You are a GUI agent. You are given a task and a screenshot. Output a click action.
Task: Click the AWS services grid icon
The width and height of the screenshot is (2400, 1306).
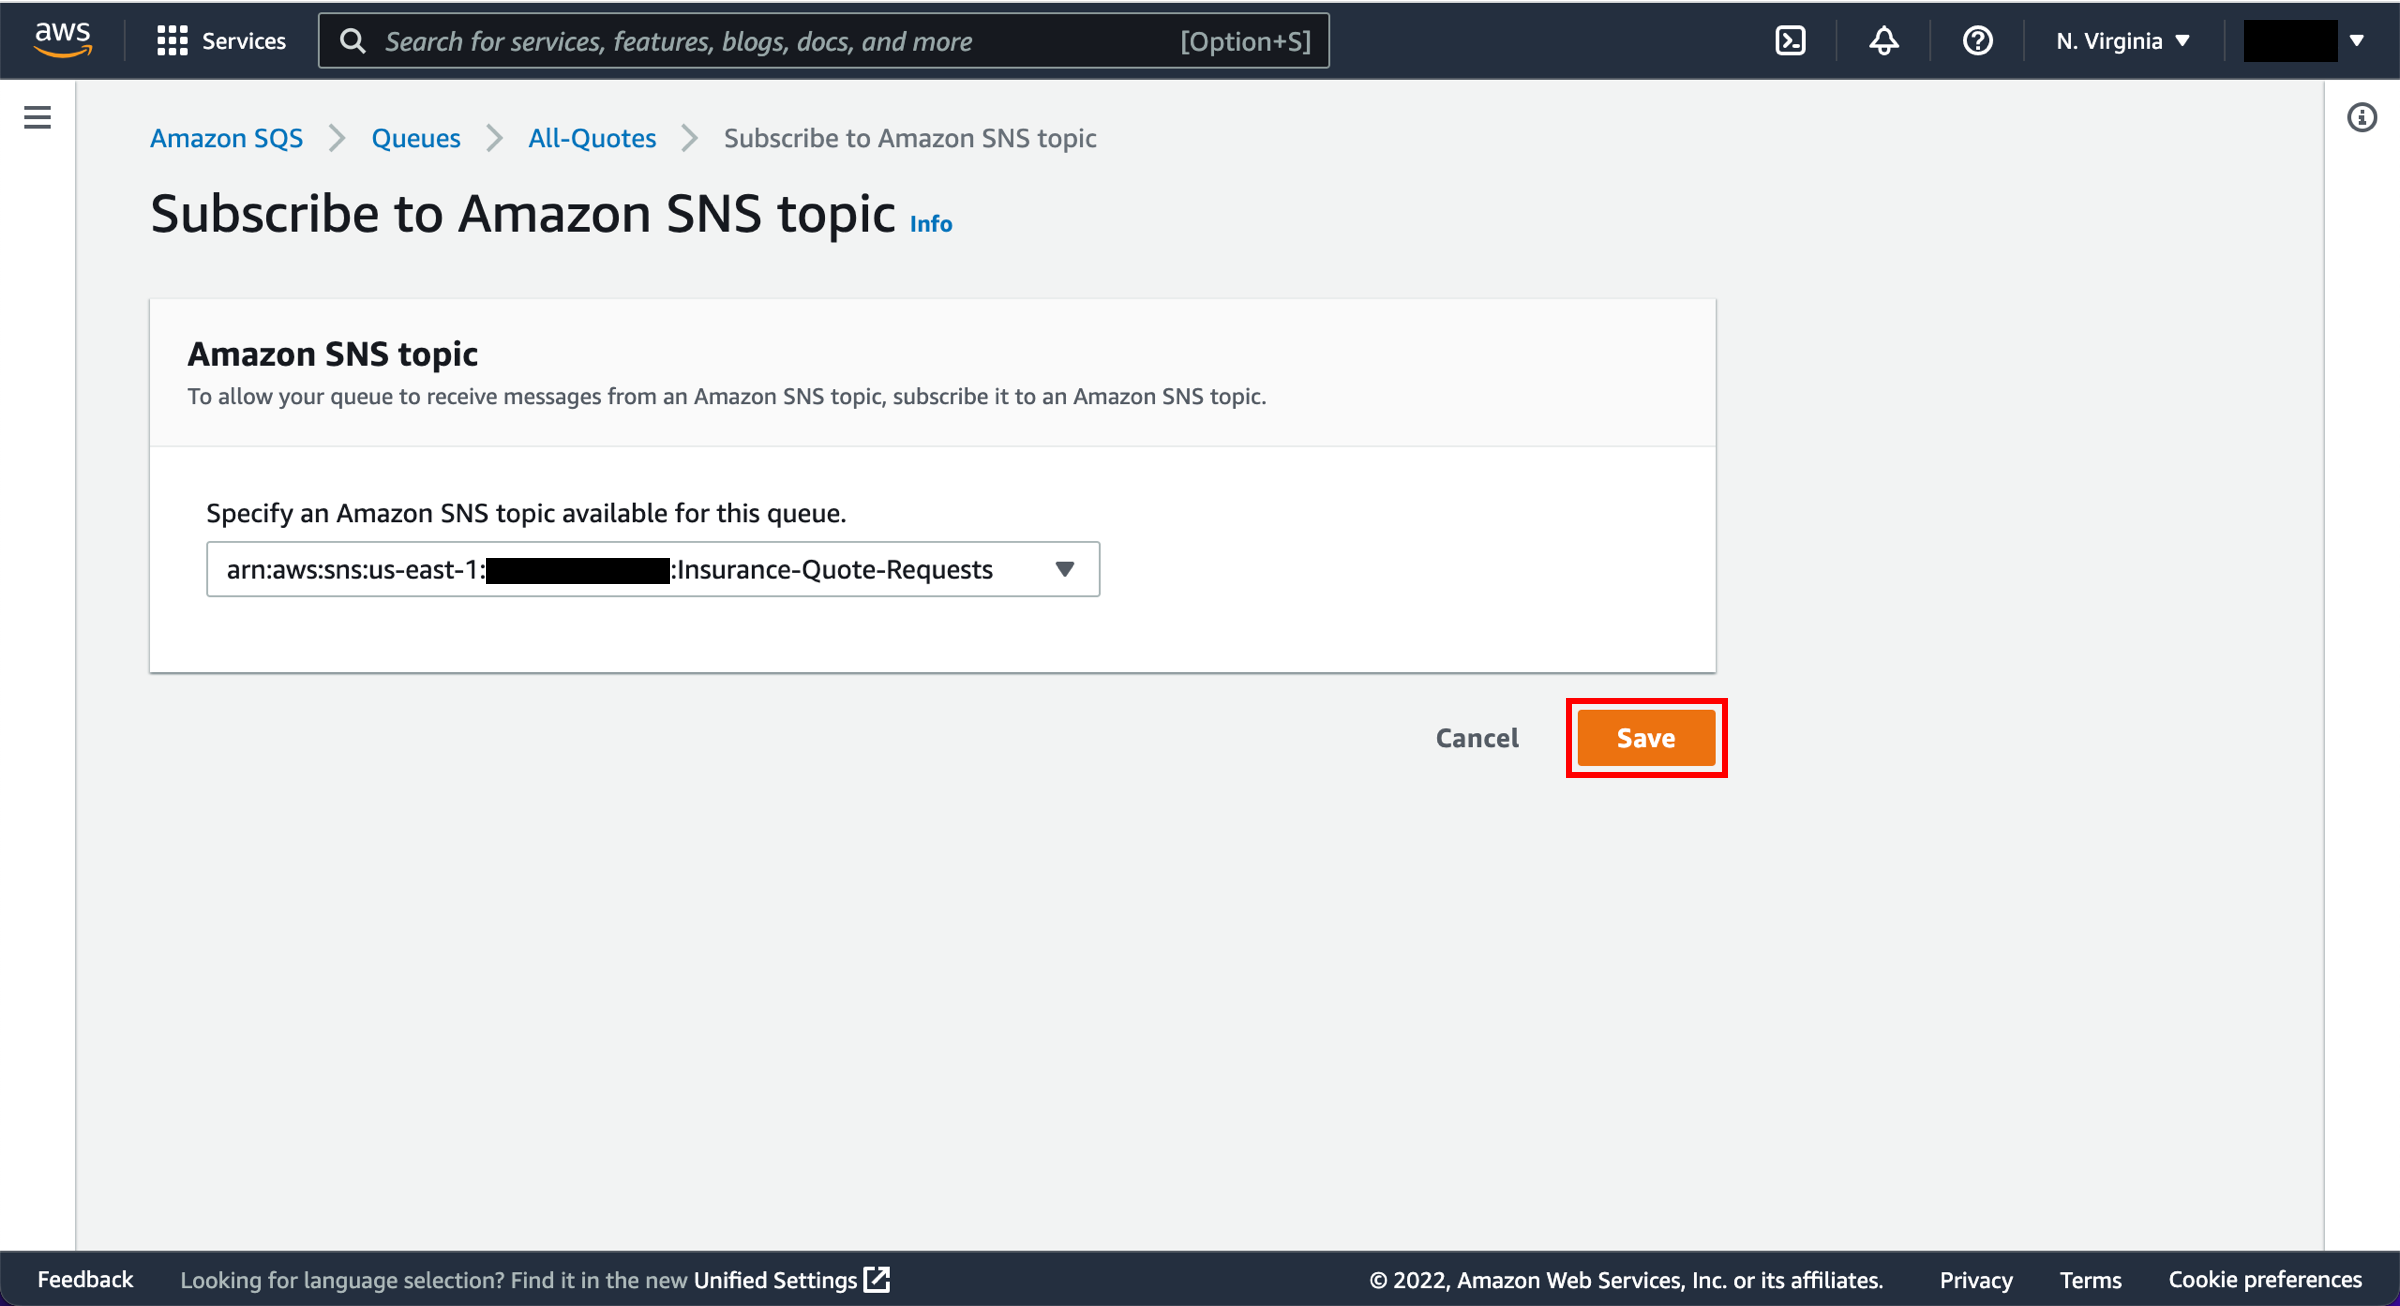[x=170, y=40]
